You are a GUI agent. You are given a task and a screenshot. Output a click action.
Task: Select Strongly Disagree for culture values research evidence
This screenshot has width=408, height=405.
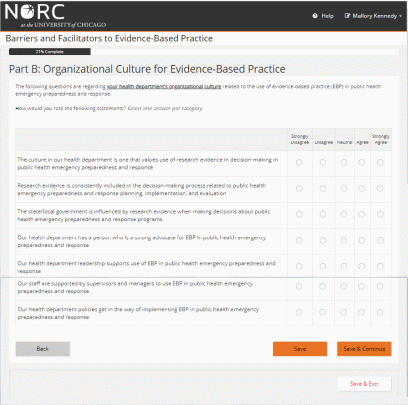[x=299, y=162]
